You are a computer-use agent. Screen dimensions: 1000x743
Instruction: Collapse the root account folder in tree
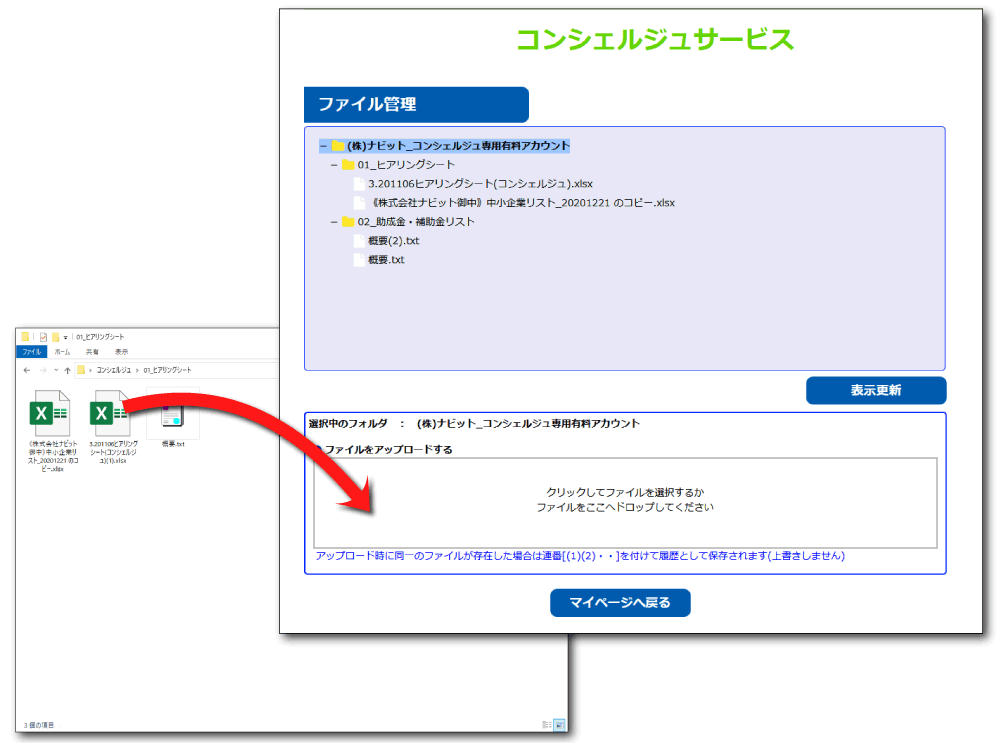point(323,146)
